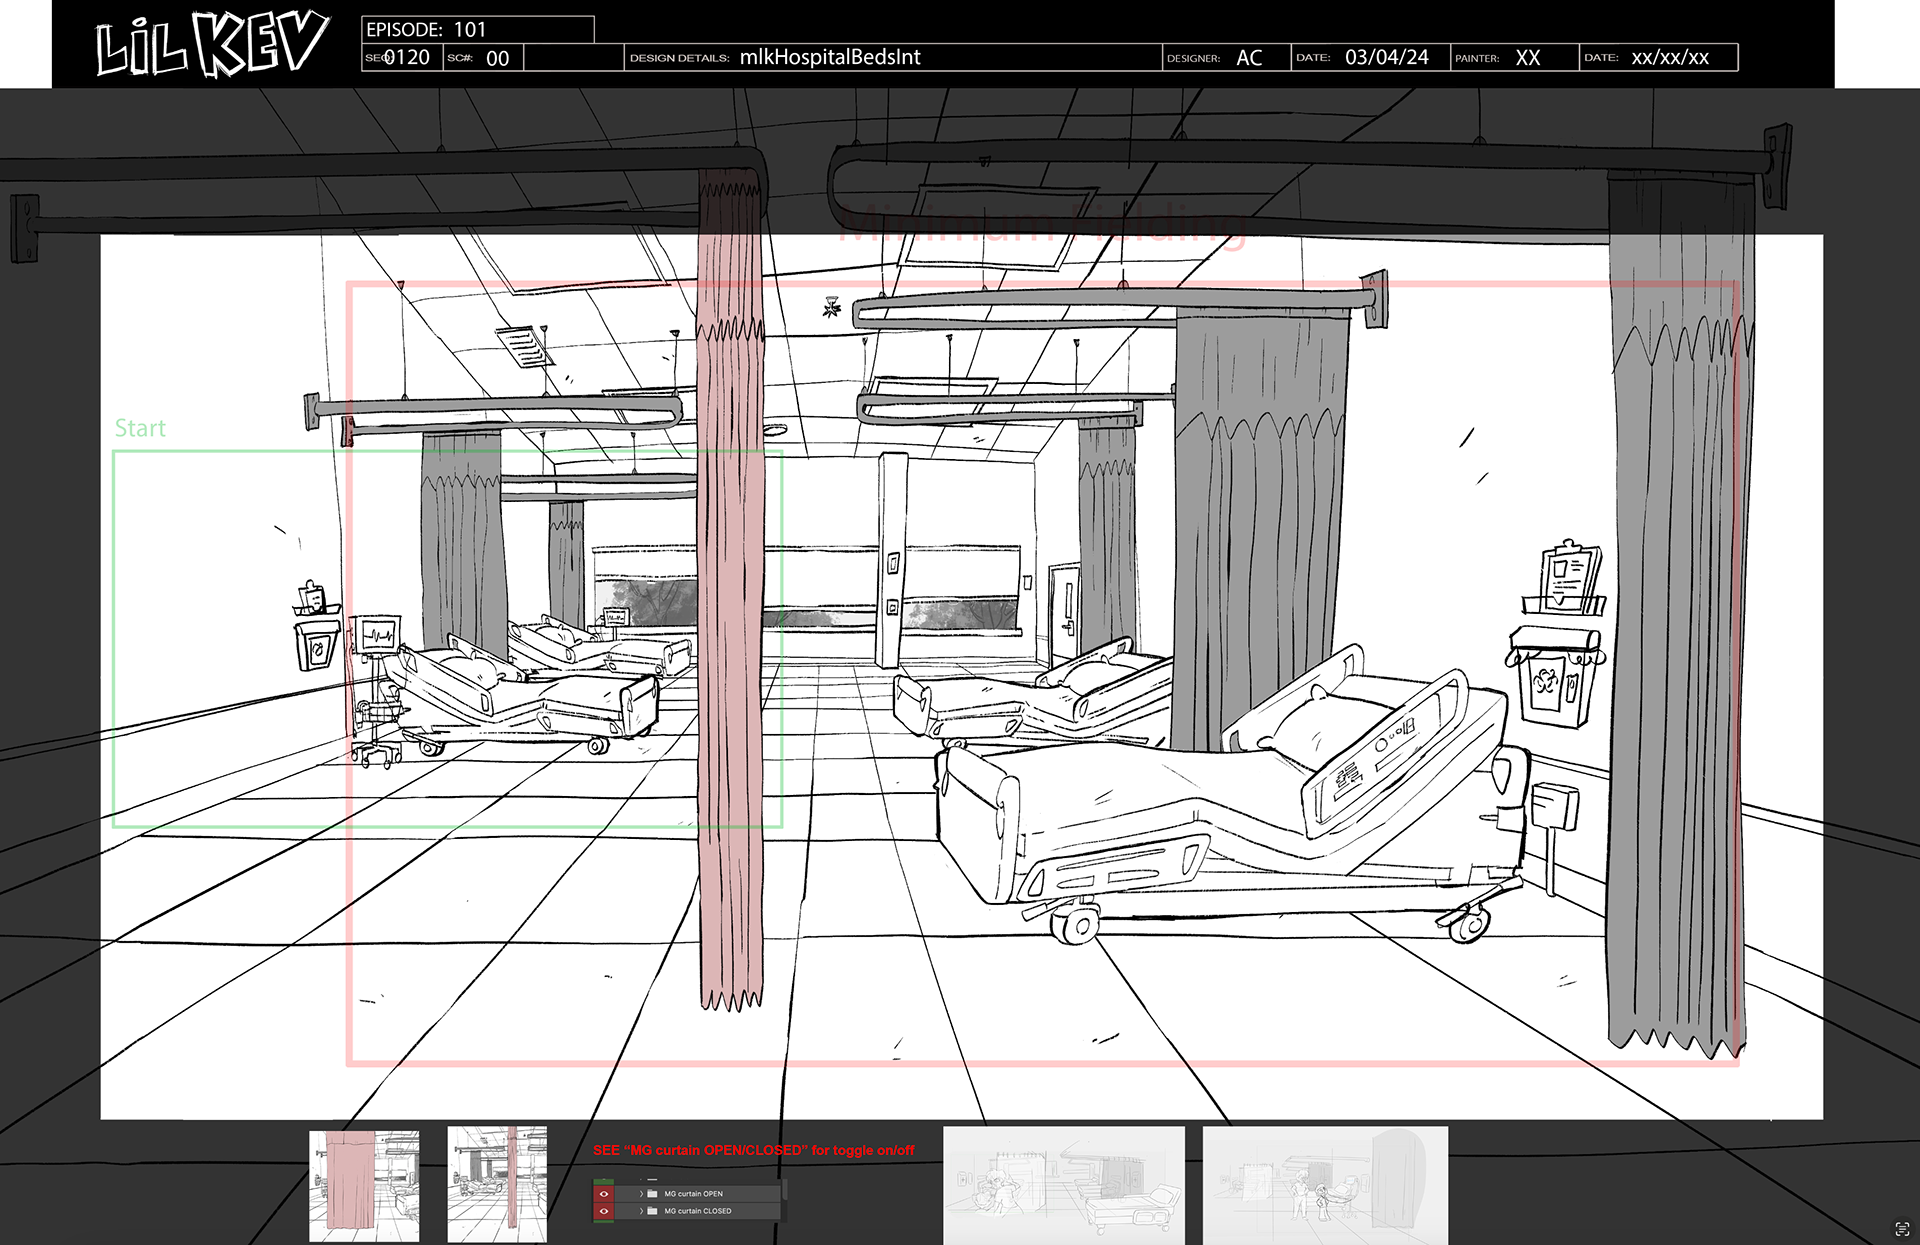Select the MG curtain CLOSED layer name
This screenshot has height=1245, width=1920.
click(698, 1211)
